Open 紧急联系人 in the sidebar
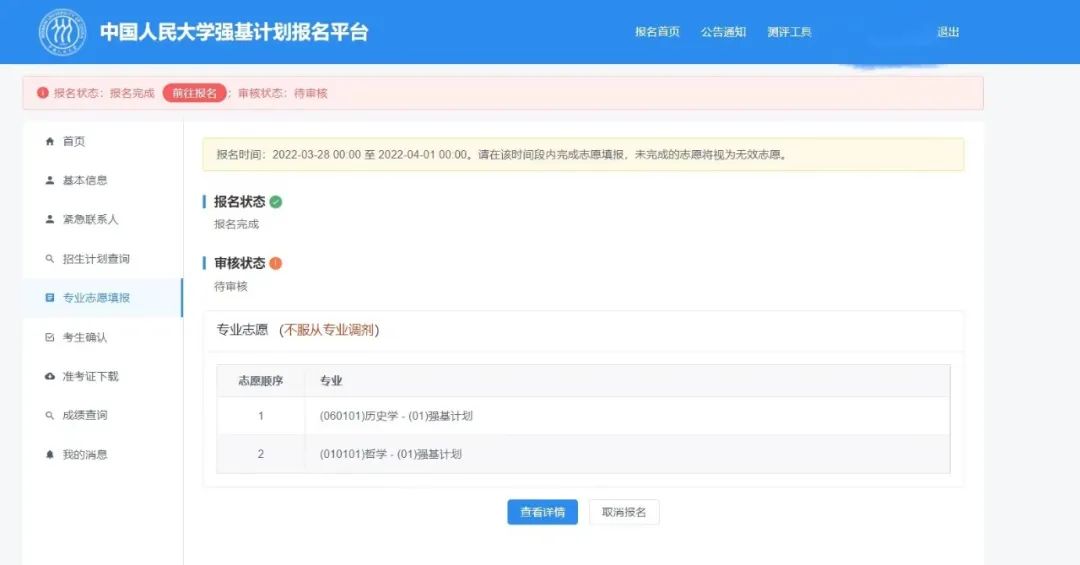The height and width of the screenshot is (565, 1080). point(103,219)
